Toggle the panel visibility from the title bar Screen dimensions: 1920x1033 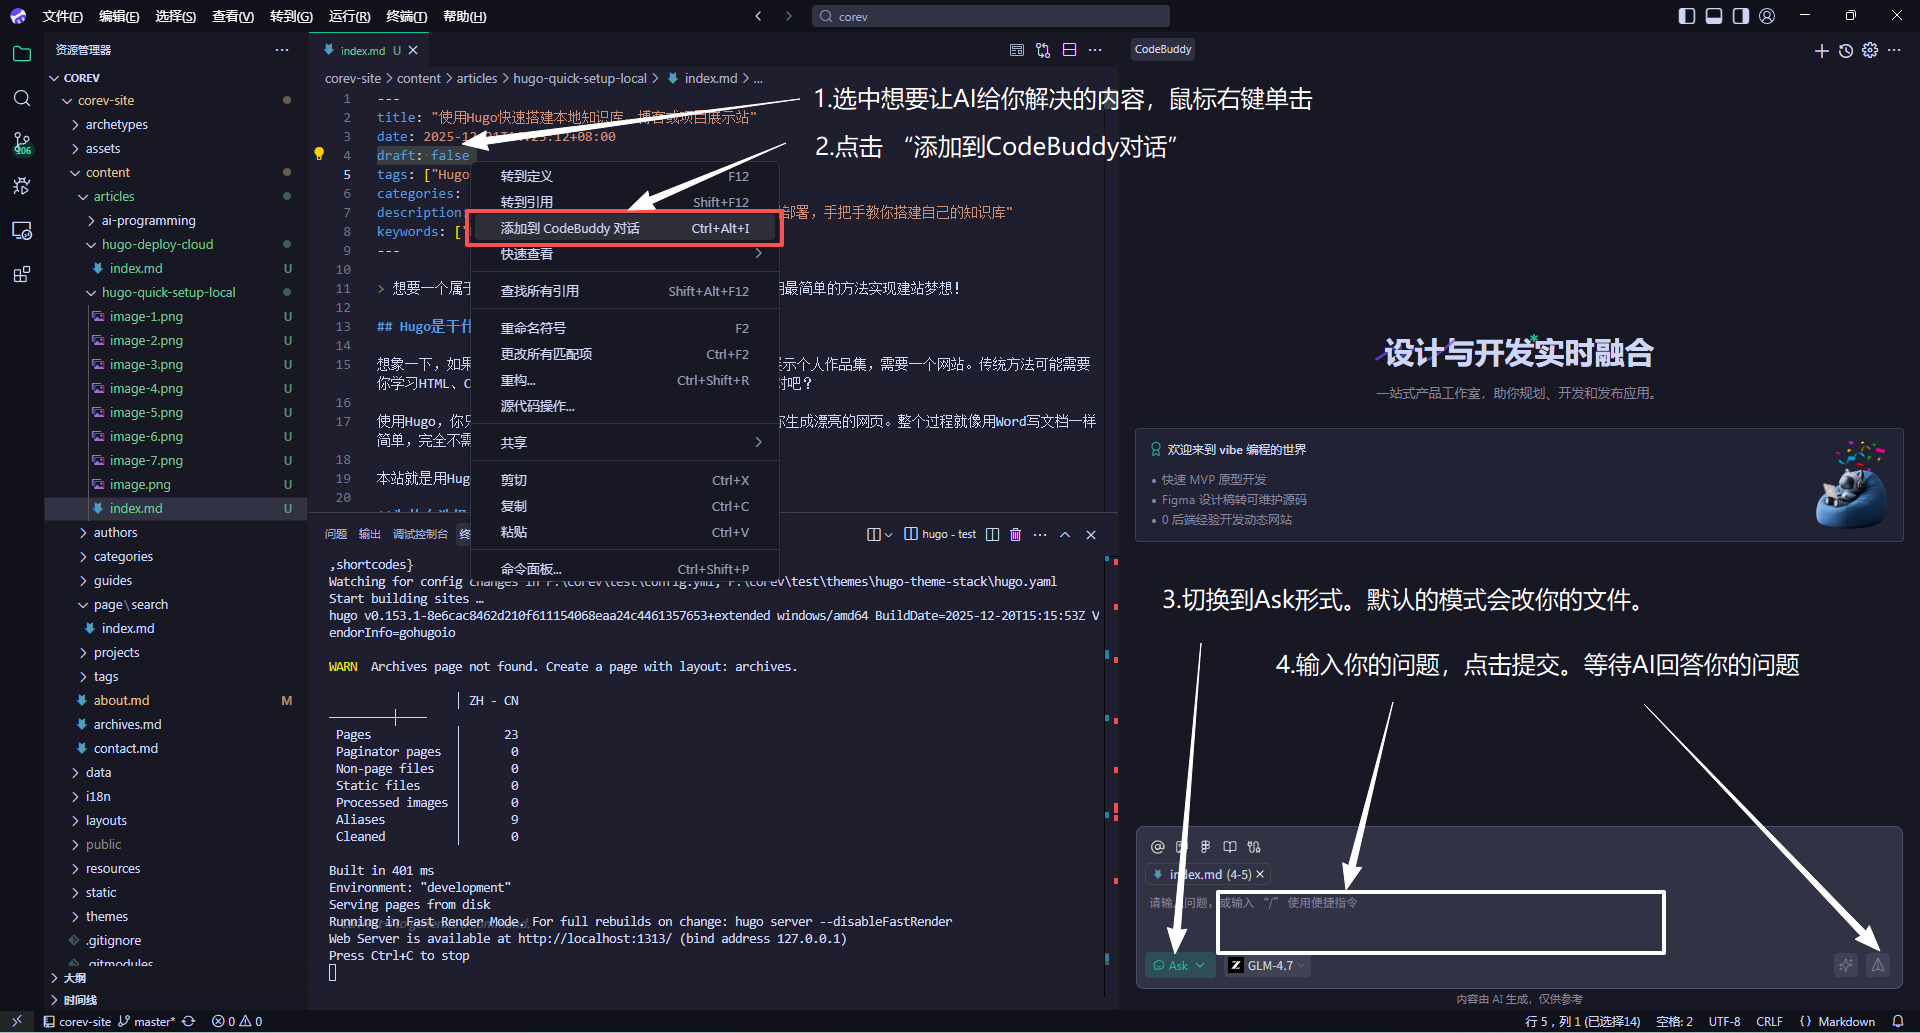pos(1714,16)
